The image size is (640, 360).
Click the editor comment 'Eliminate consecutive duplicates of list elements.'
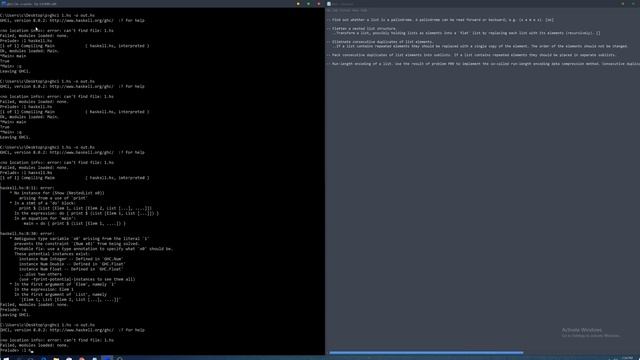[380, 42]
